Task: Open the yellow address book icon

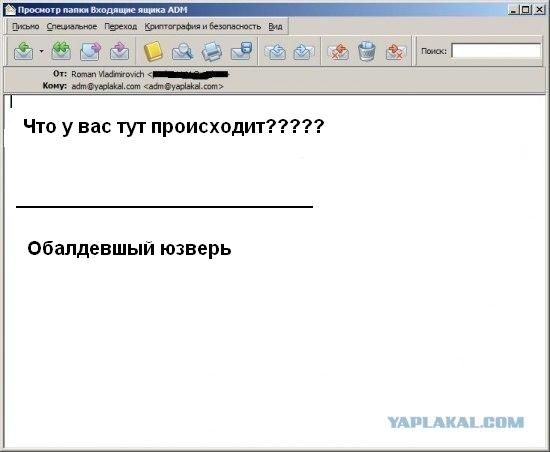Action: click(x=153, y=51)
